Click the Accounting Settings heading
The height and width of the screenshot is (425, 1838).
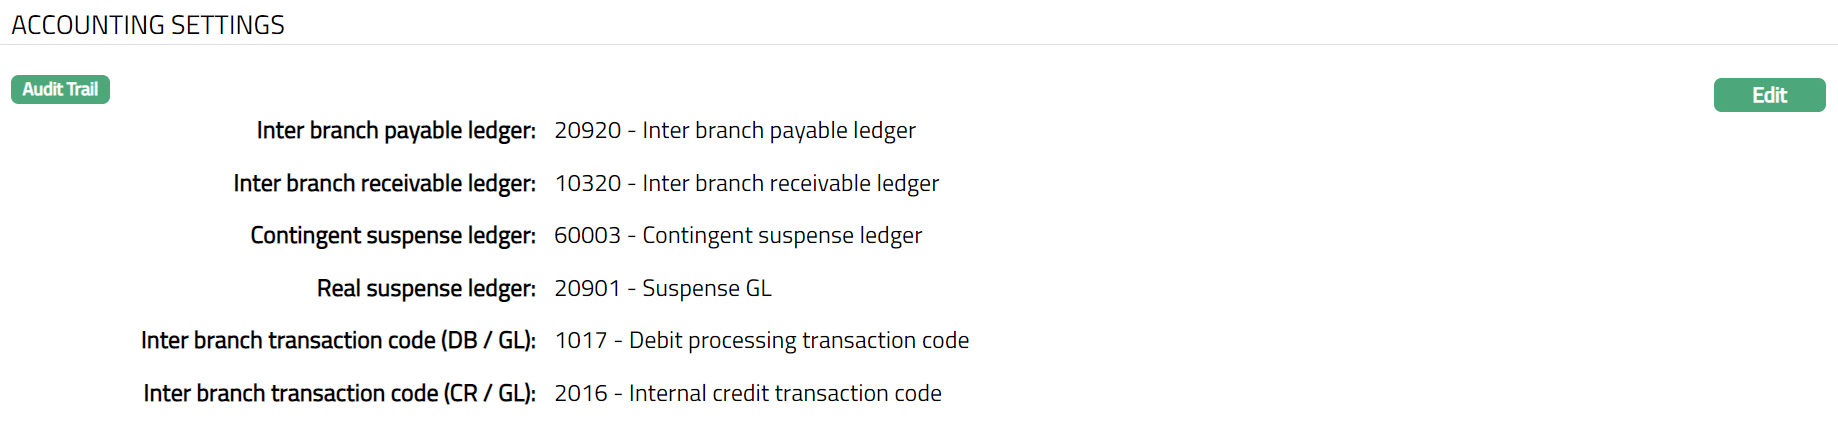pos(148,25)
